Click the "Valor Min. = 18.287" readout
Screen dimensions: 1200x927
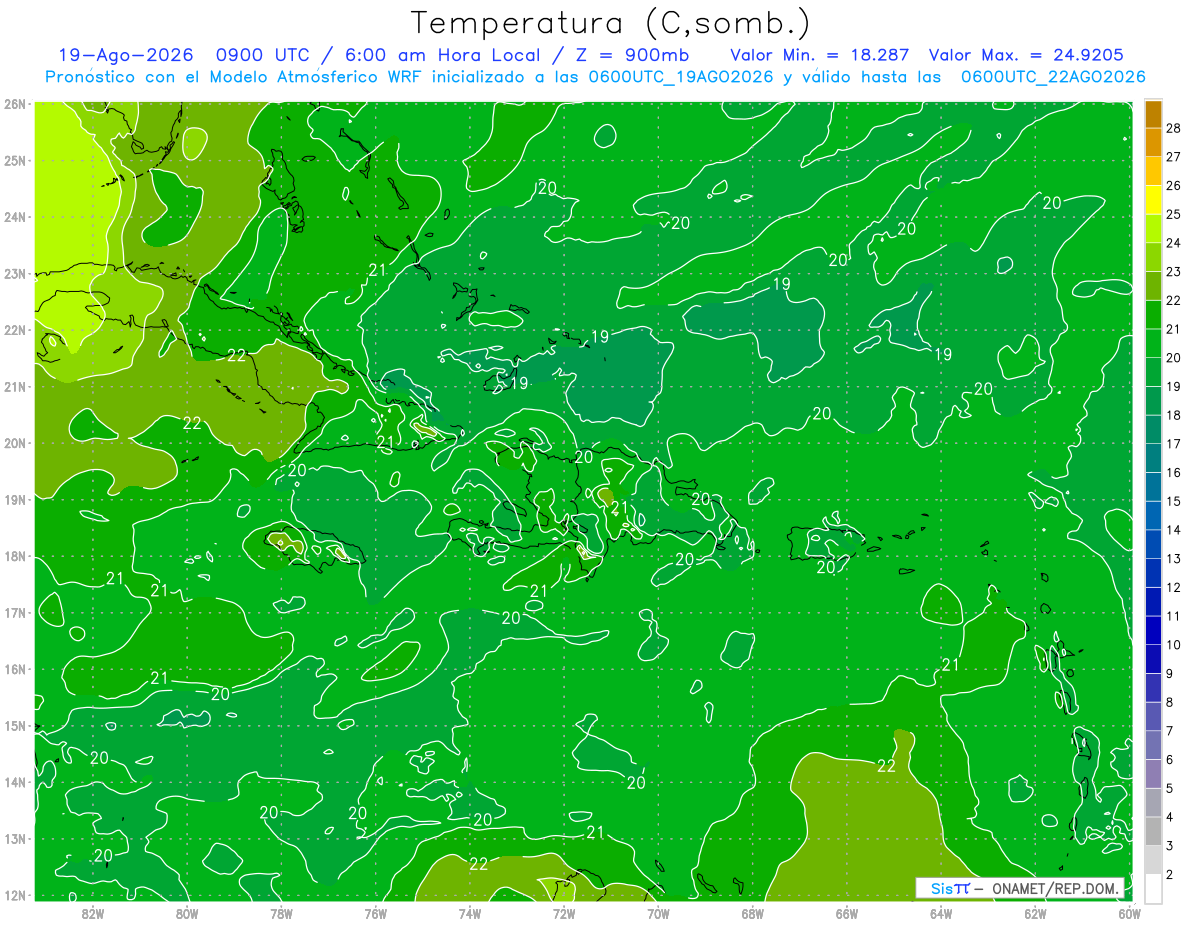click(819, 55)
